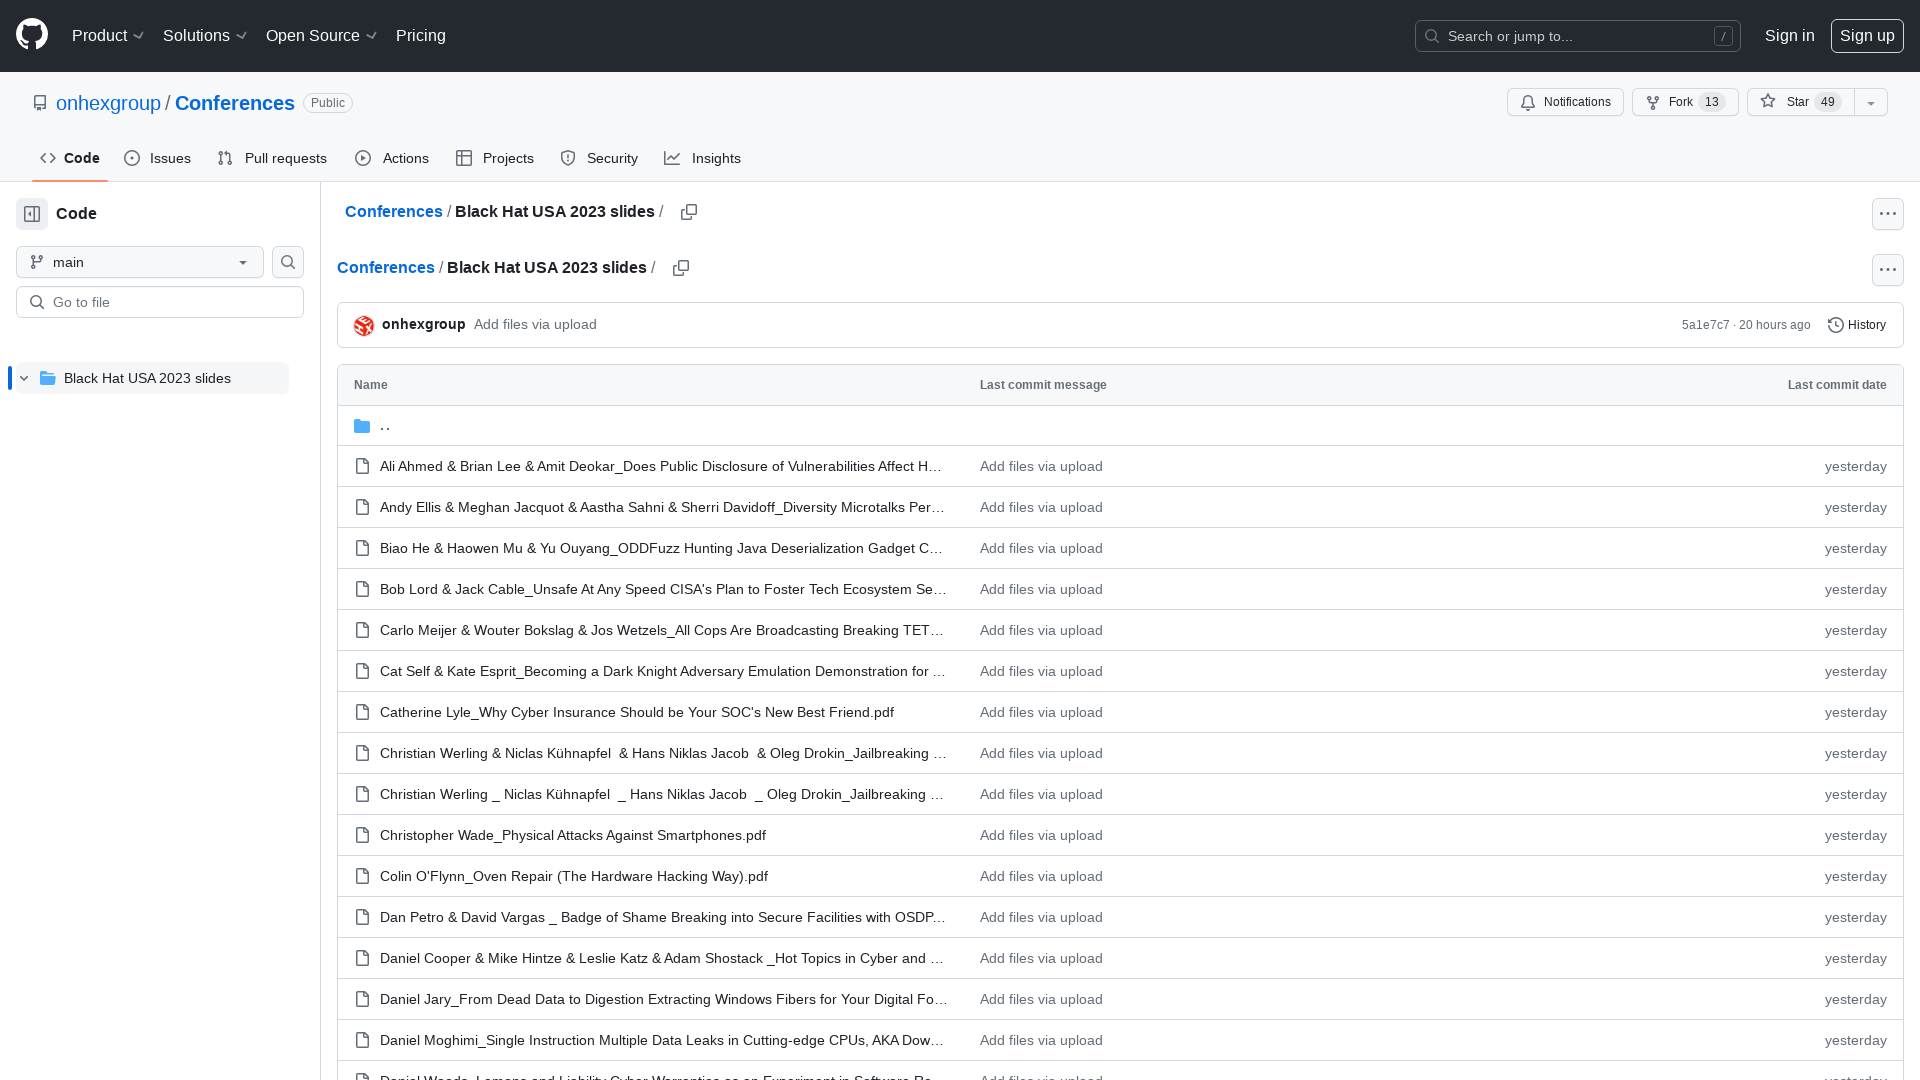
Task: Expand the top breadcrumb ellipsis menu
Action: click(x=1887, y=214)
